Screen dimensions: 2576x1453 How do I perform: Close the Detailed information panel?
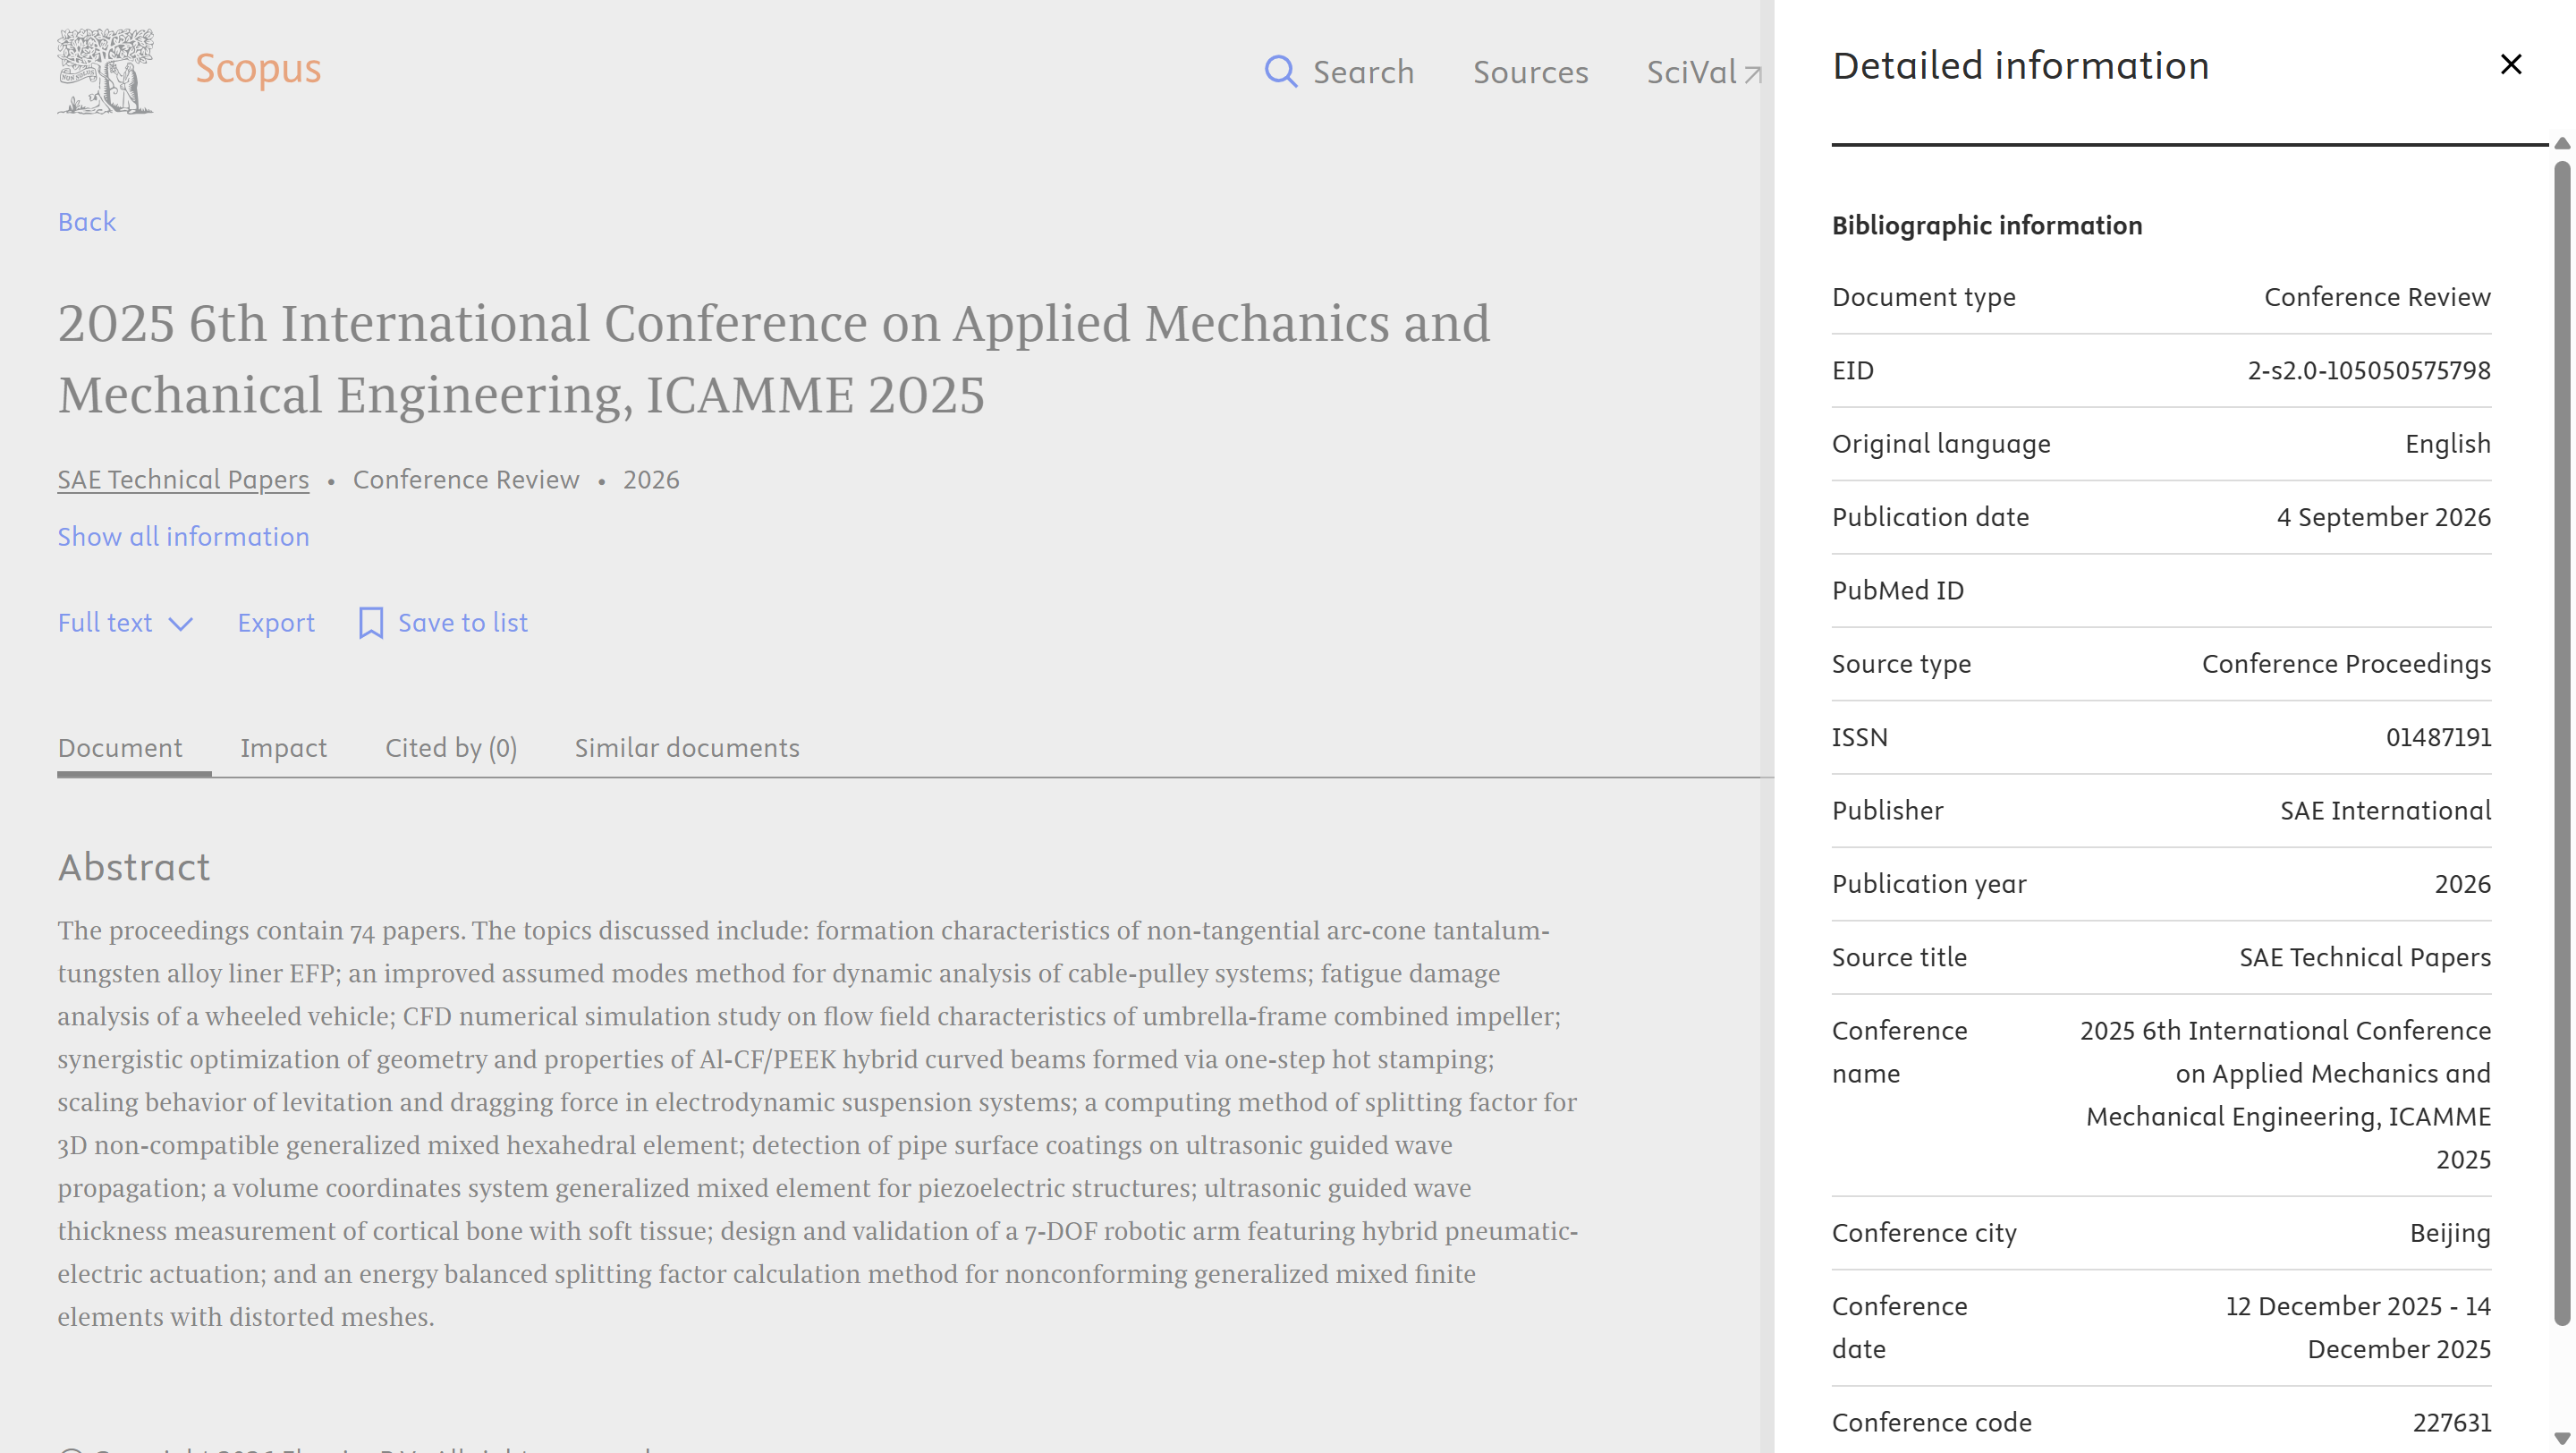[2511, 65]
